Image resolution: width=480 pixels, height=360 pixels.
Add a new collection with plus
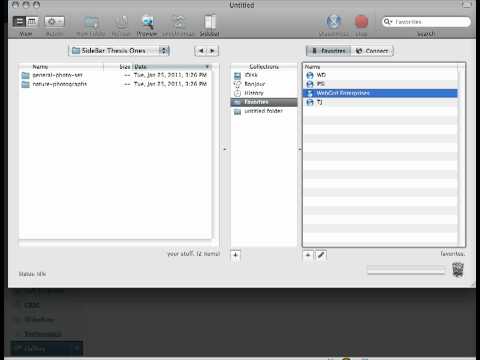236,255
